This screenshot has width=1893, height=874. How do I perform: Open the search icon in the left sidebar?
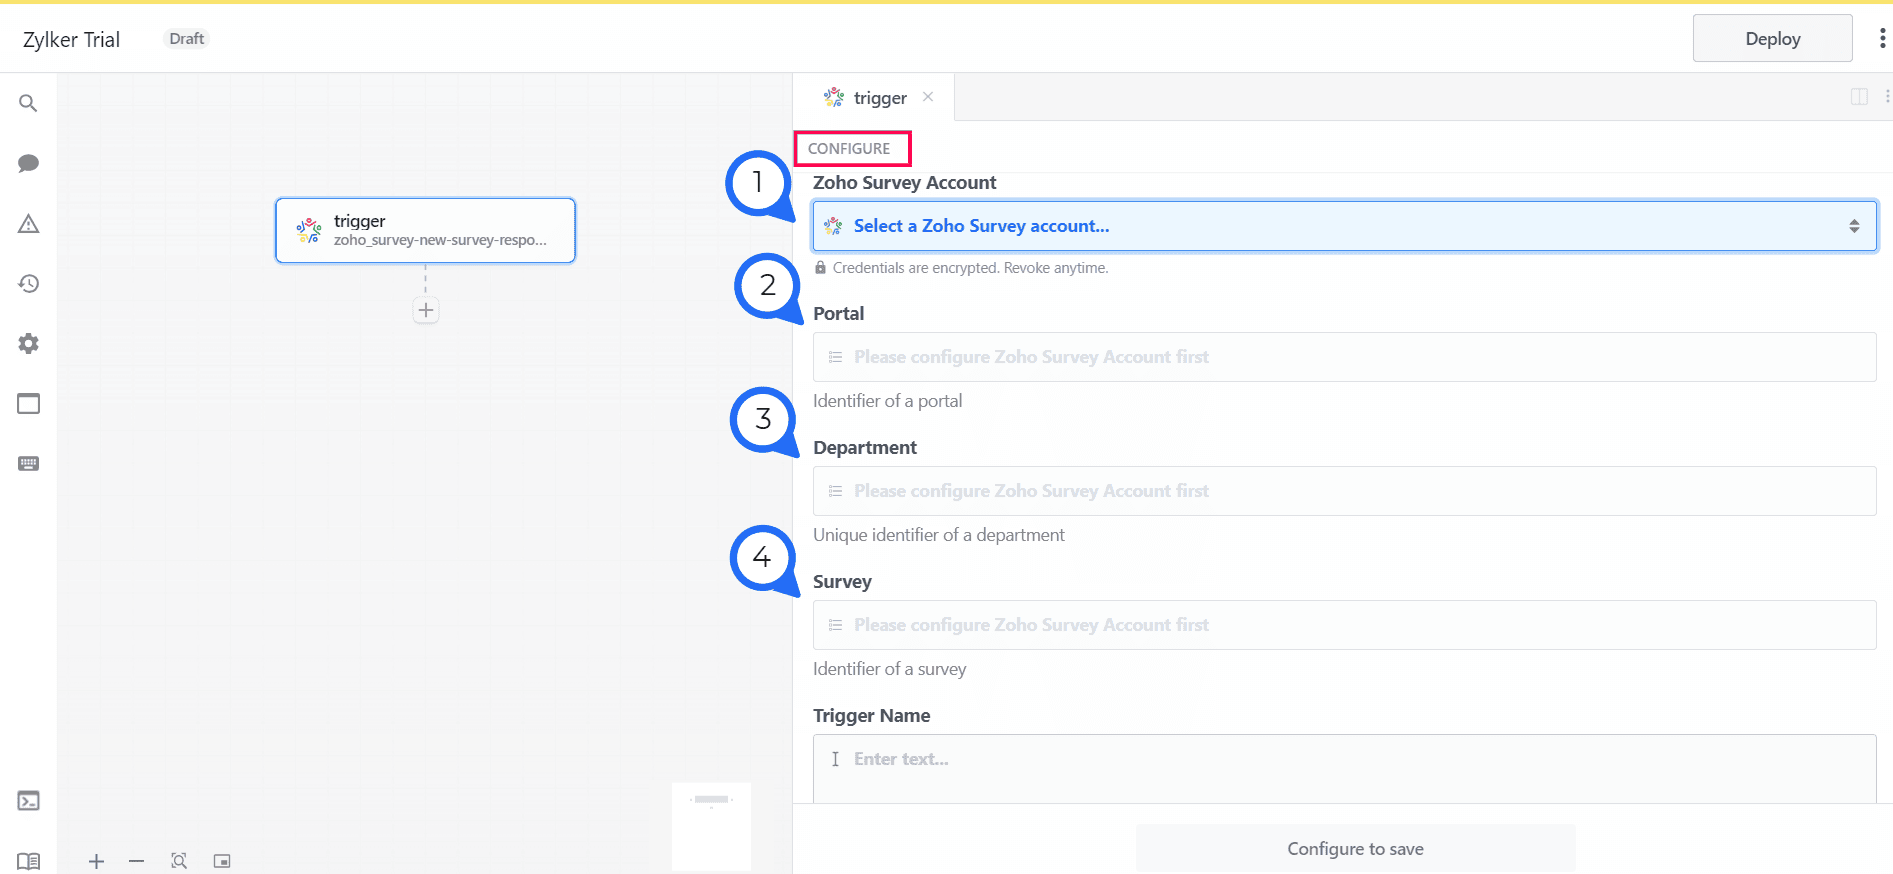click(28, 103)
